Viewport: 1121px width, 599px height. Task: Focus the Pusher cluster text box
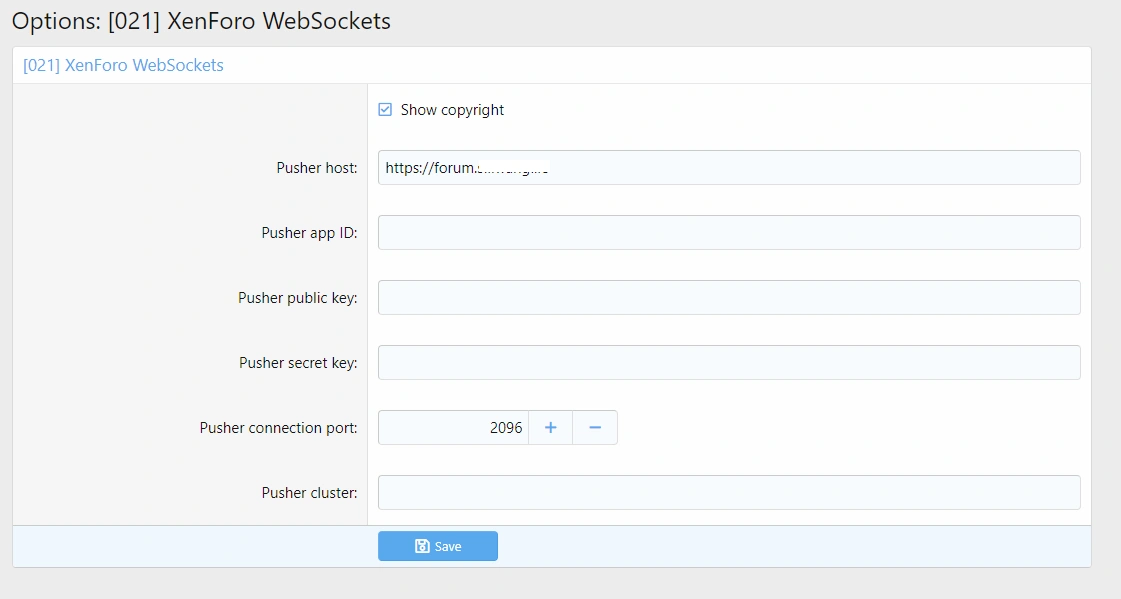click(728, 493)
